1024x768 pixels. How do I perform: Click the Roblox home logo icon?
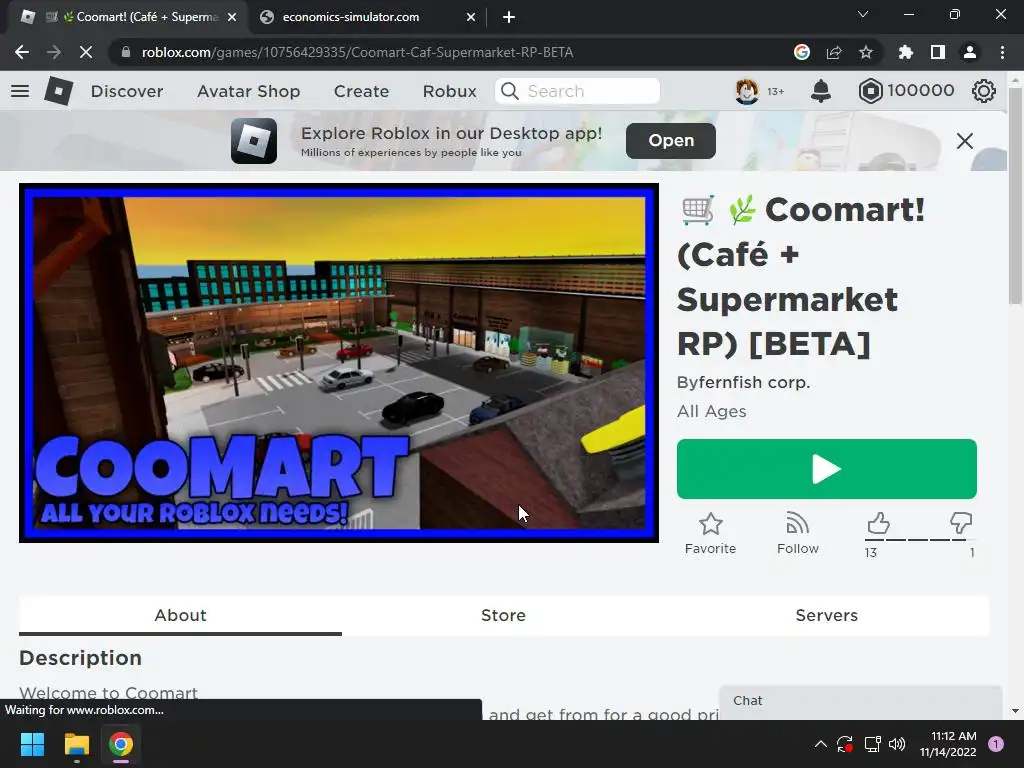tap(59, 91)
